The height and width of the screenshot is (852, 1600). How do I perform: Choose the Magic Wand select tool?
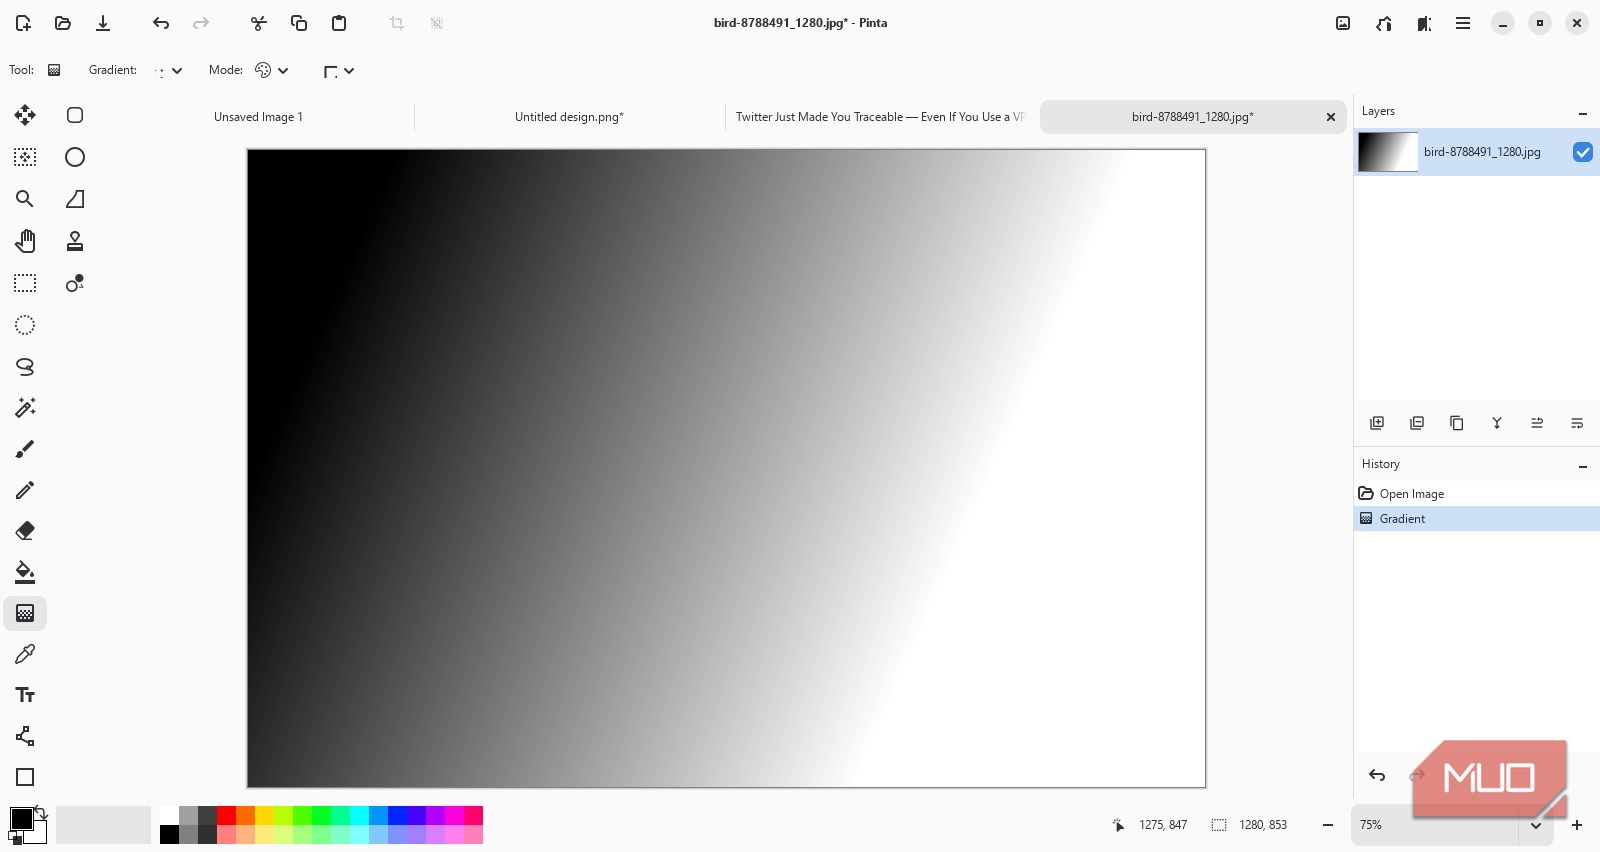[25, 407]
